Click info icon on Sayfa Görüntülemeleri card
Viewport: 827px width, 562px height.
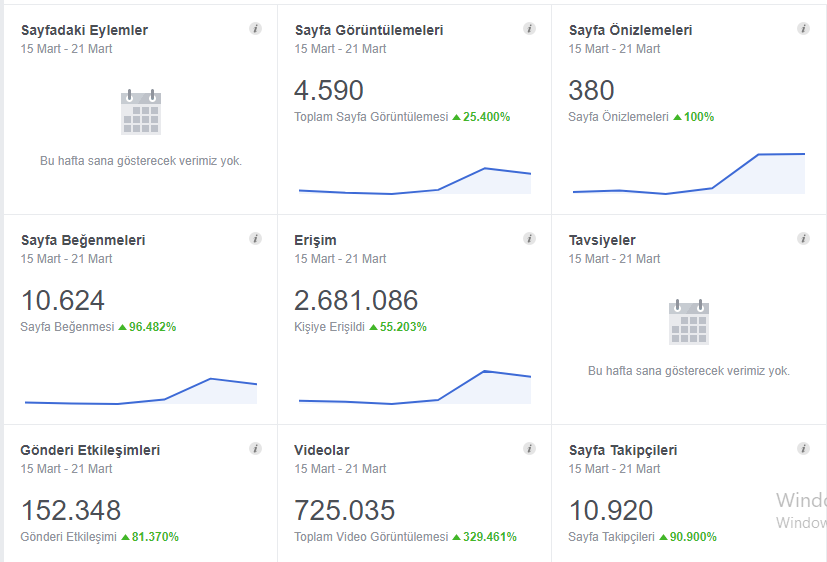pyautogui.click(x=529, y=28)
